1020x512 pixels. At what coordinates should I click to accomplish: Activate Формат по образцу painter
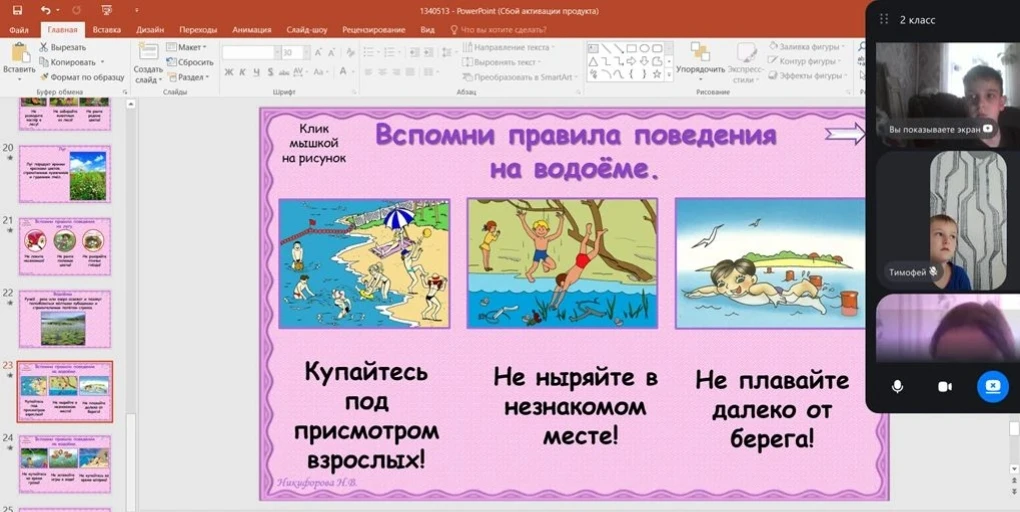[x=81, y=77]
